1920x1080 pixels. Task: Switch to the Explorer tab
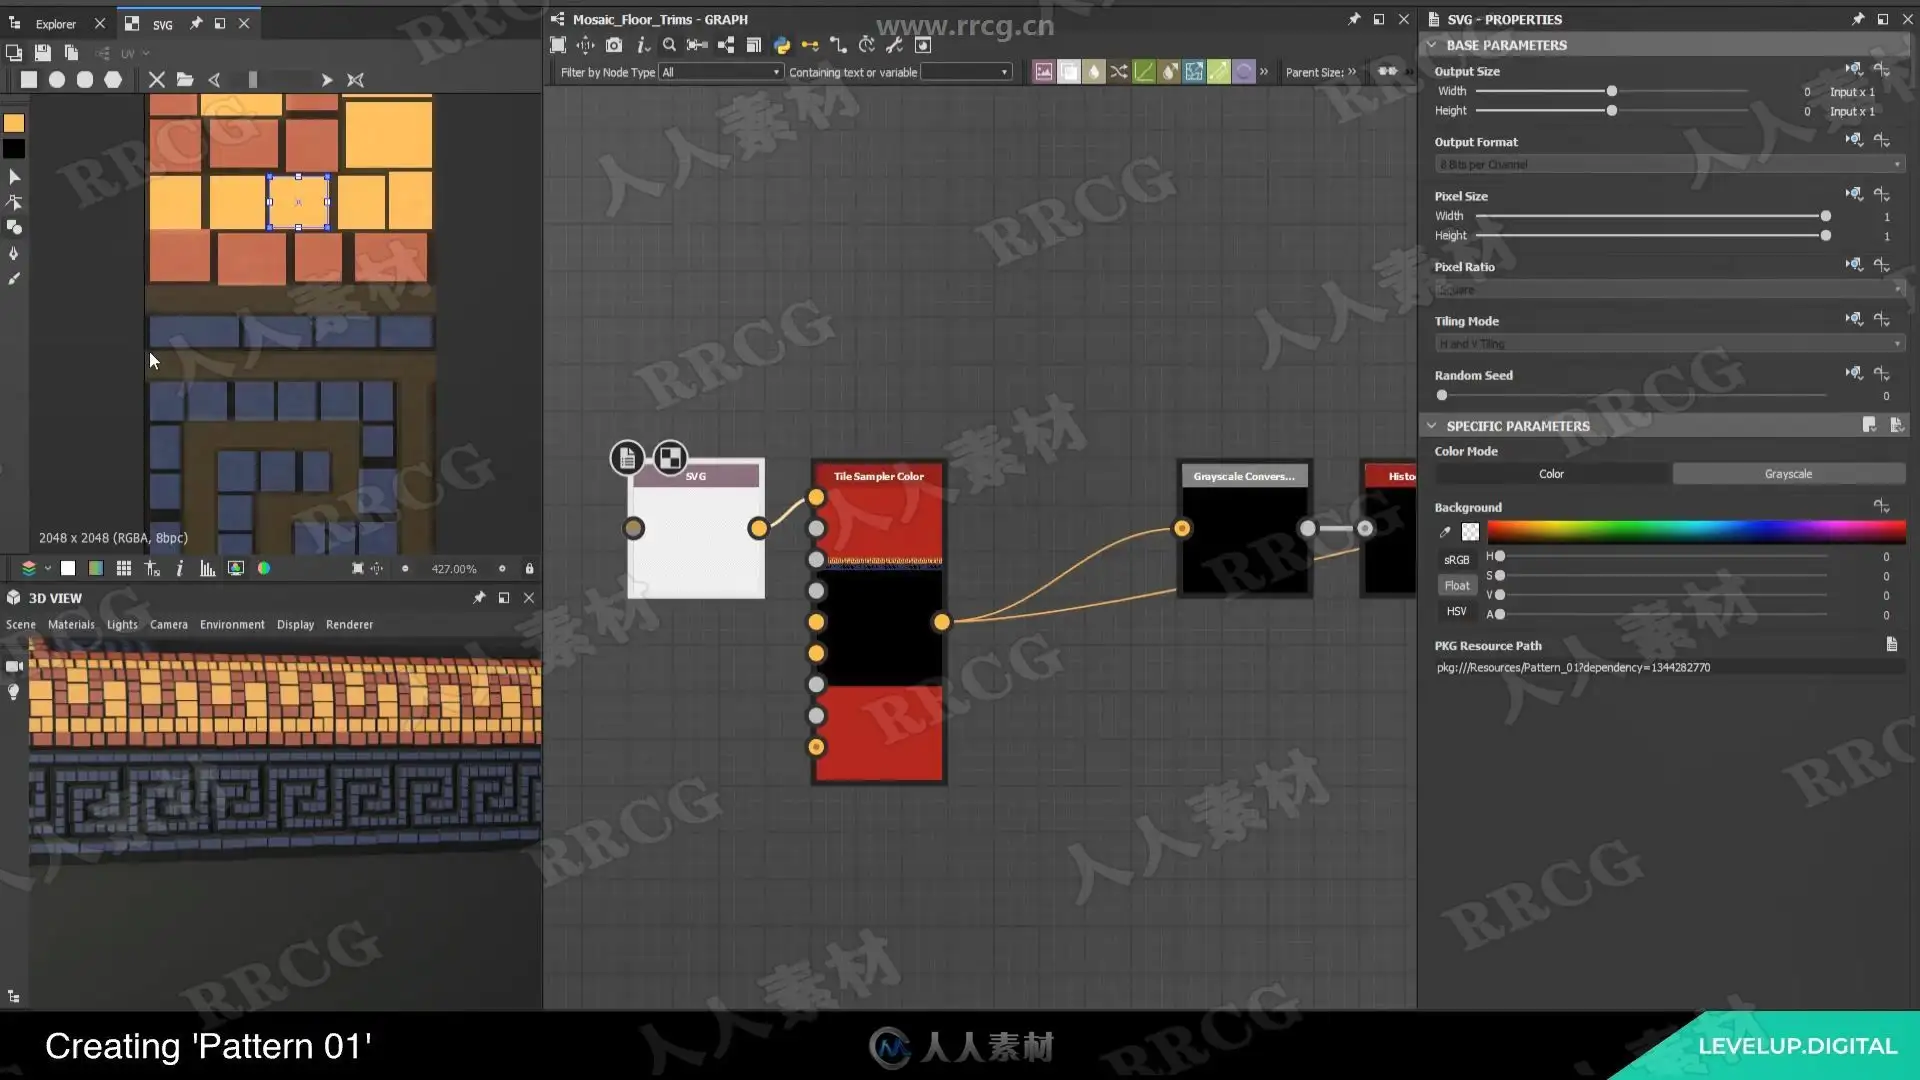[x=56, y=24]
